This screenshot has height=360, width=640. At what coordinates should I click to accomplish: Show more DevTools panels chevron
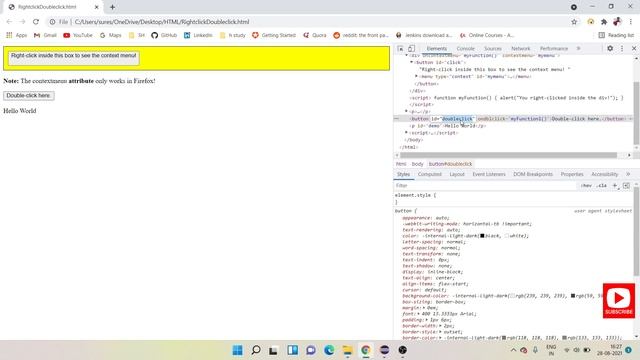578,48
